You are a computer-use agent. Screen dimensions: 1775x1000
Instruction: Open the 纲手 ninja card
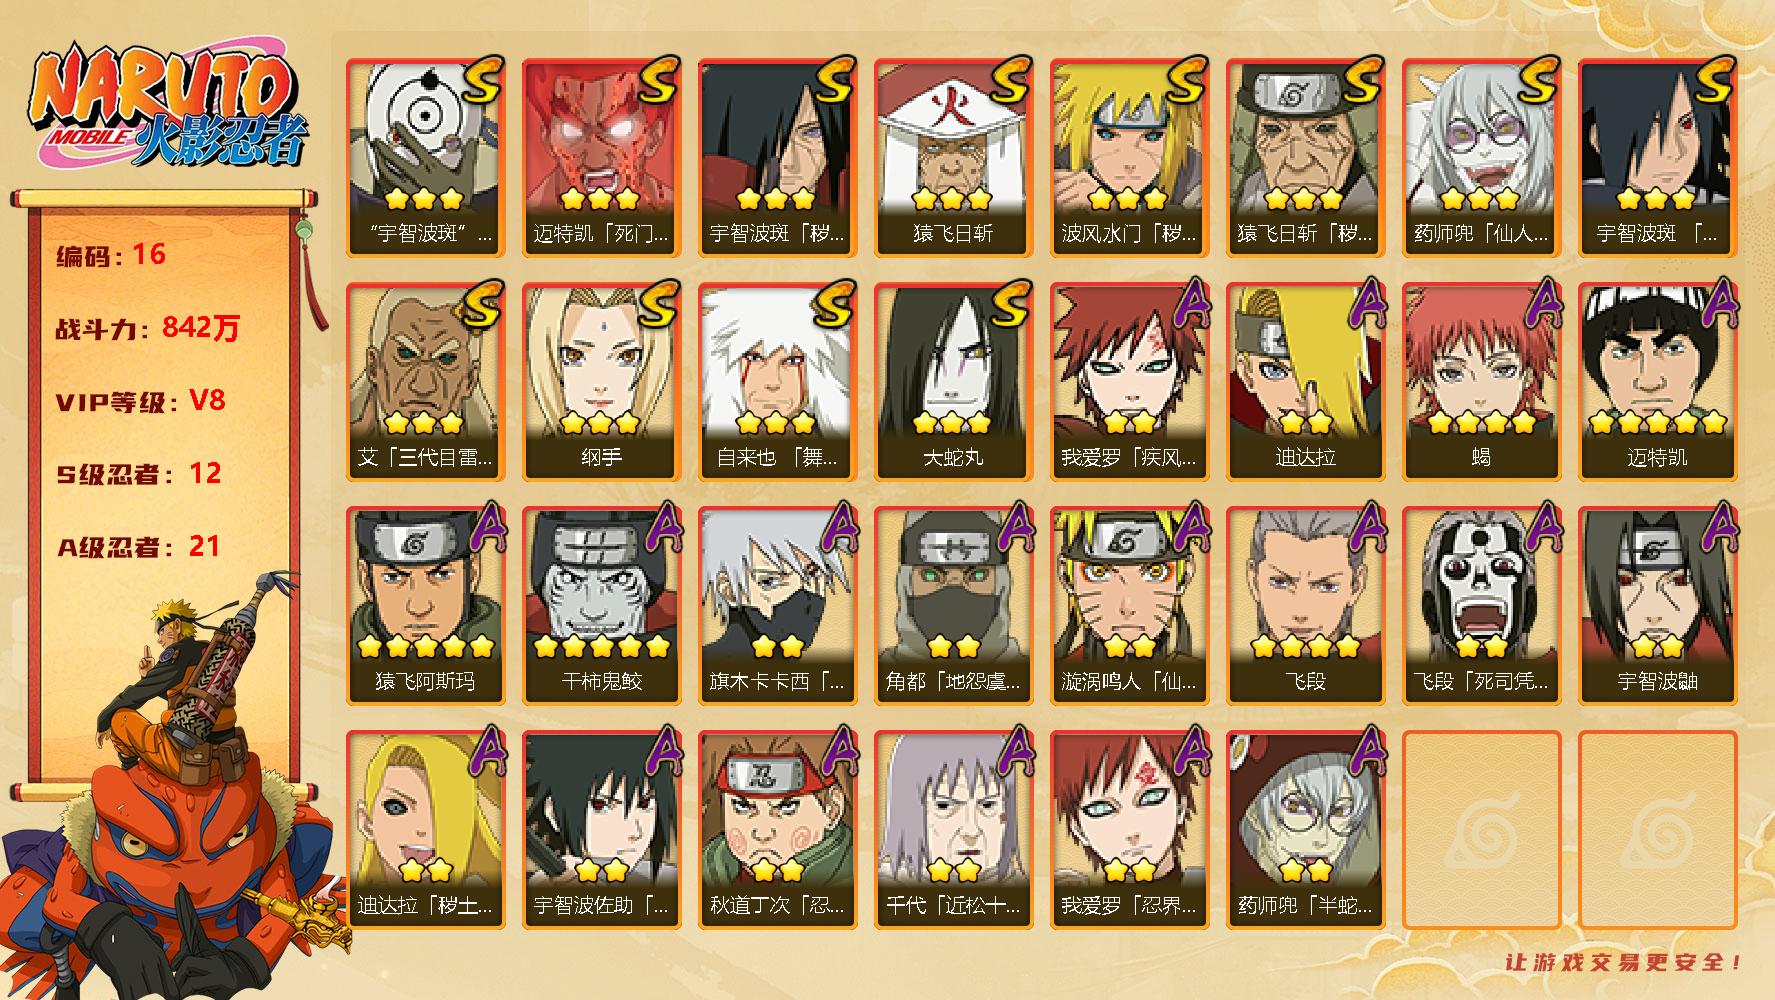tap(601, 382)
